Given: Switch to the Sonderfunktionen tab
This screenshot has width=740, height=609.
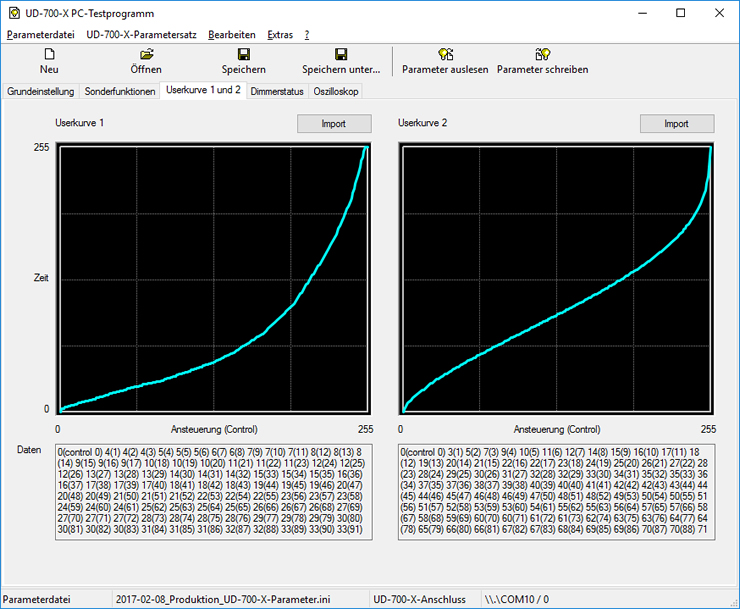Looking at the screenshot, I should point(120,91).
